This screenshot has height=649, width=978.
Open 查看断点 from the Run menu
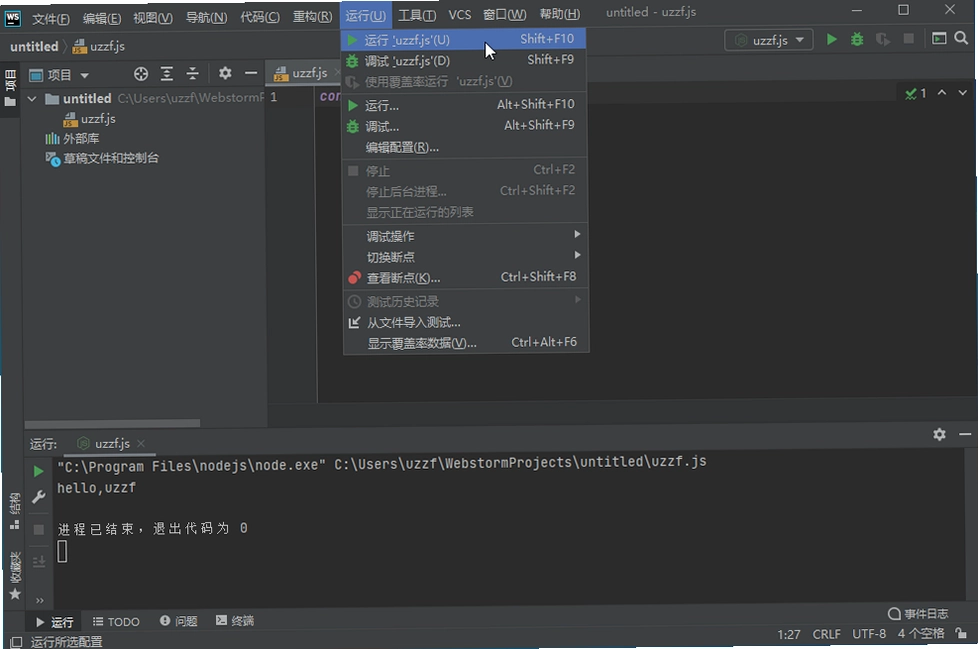pyautogui.click(x=465, y=277)
